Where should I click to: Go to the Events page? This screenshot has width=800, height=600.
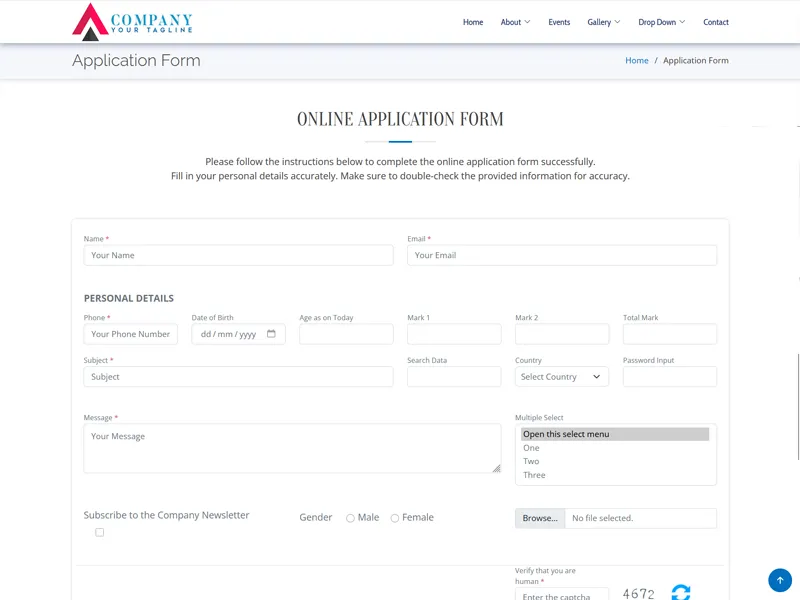point(559,22)
